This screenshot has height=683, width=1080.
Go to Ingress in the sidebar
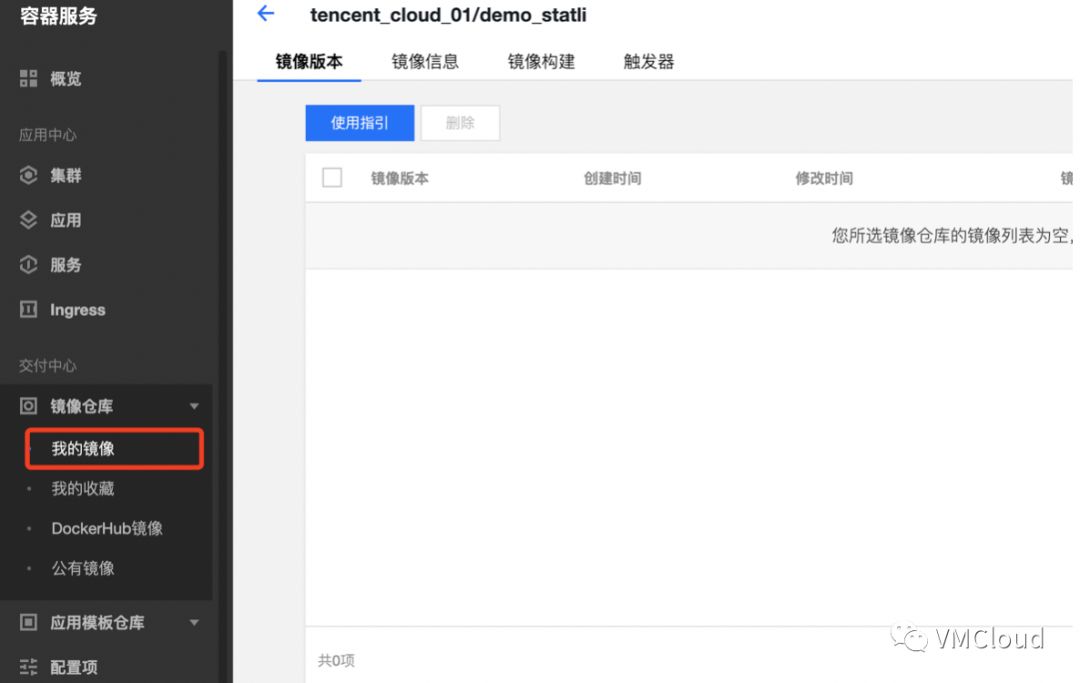[77, 310]
